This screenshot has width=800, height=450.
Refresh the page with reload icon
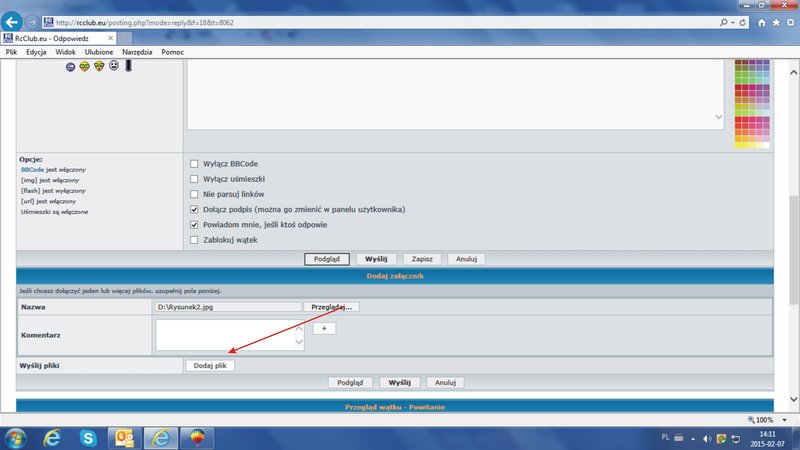743,22
